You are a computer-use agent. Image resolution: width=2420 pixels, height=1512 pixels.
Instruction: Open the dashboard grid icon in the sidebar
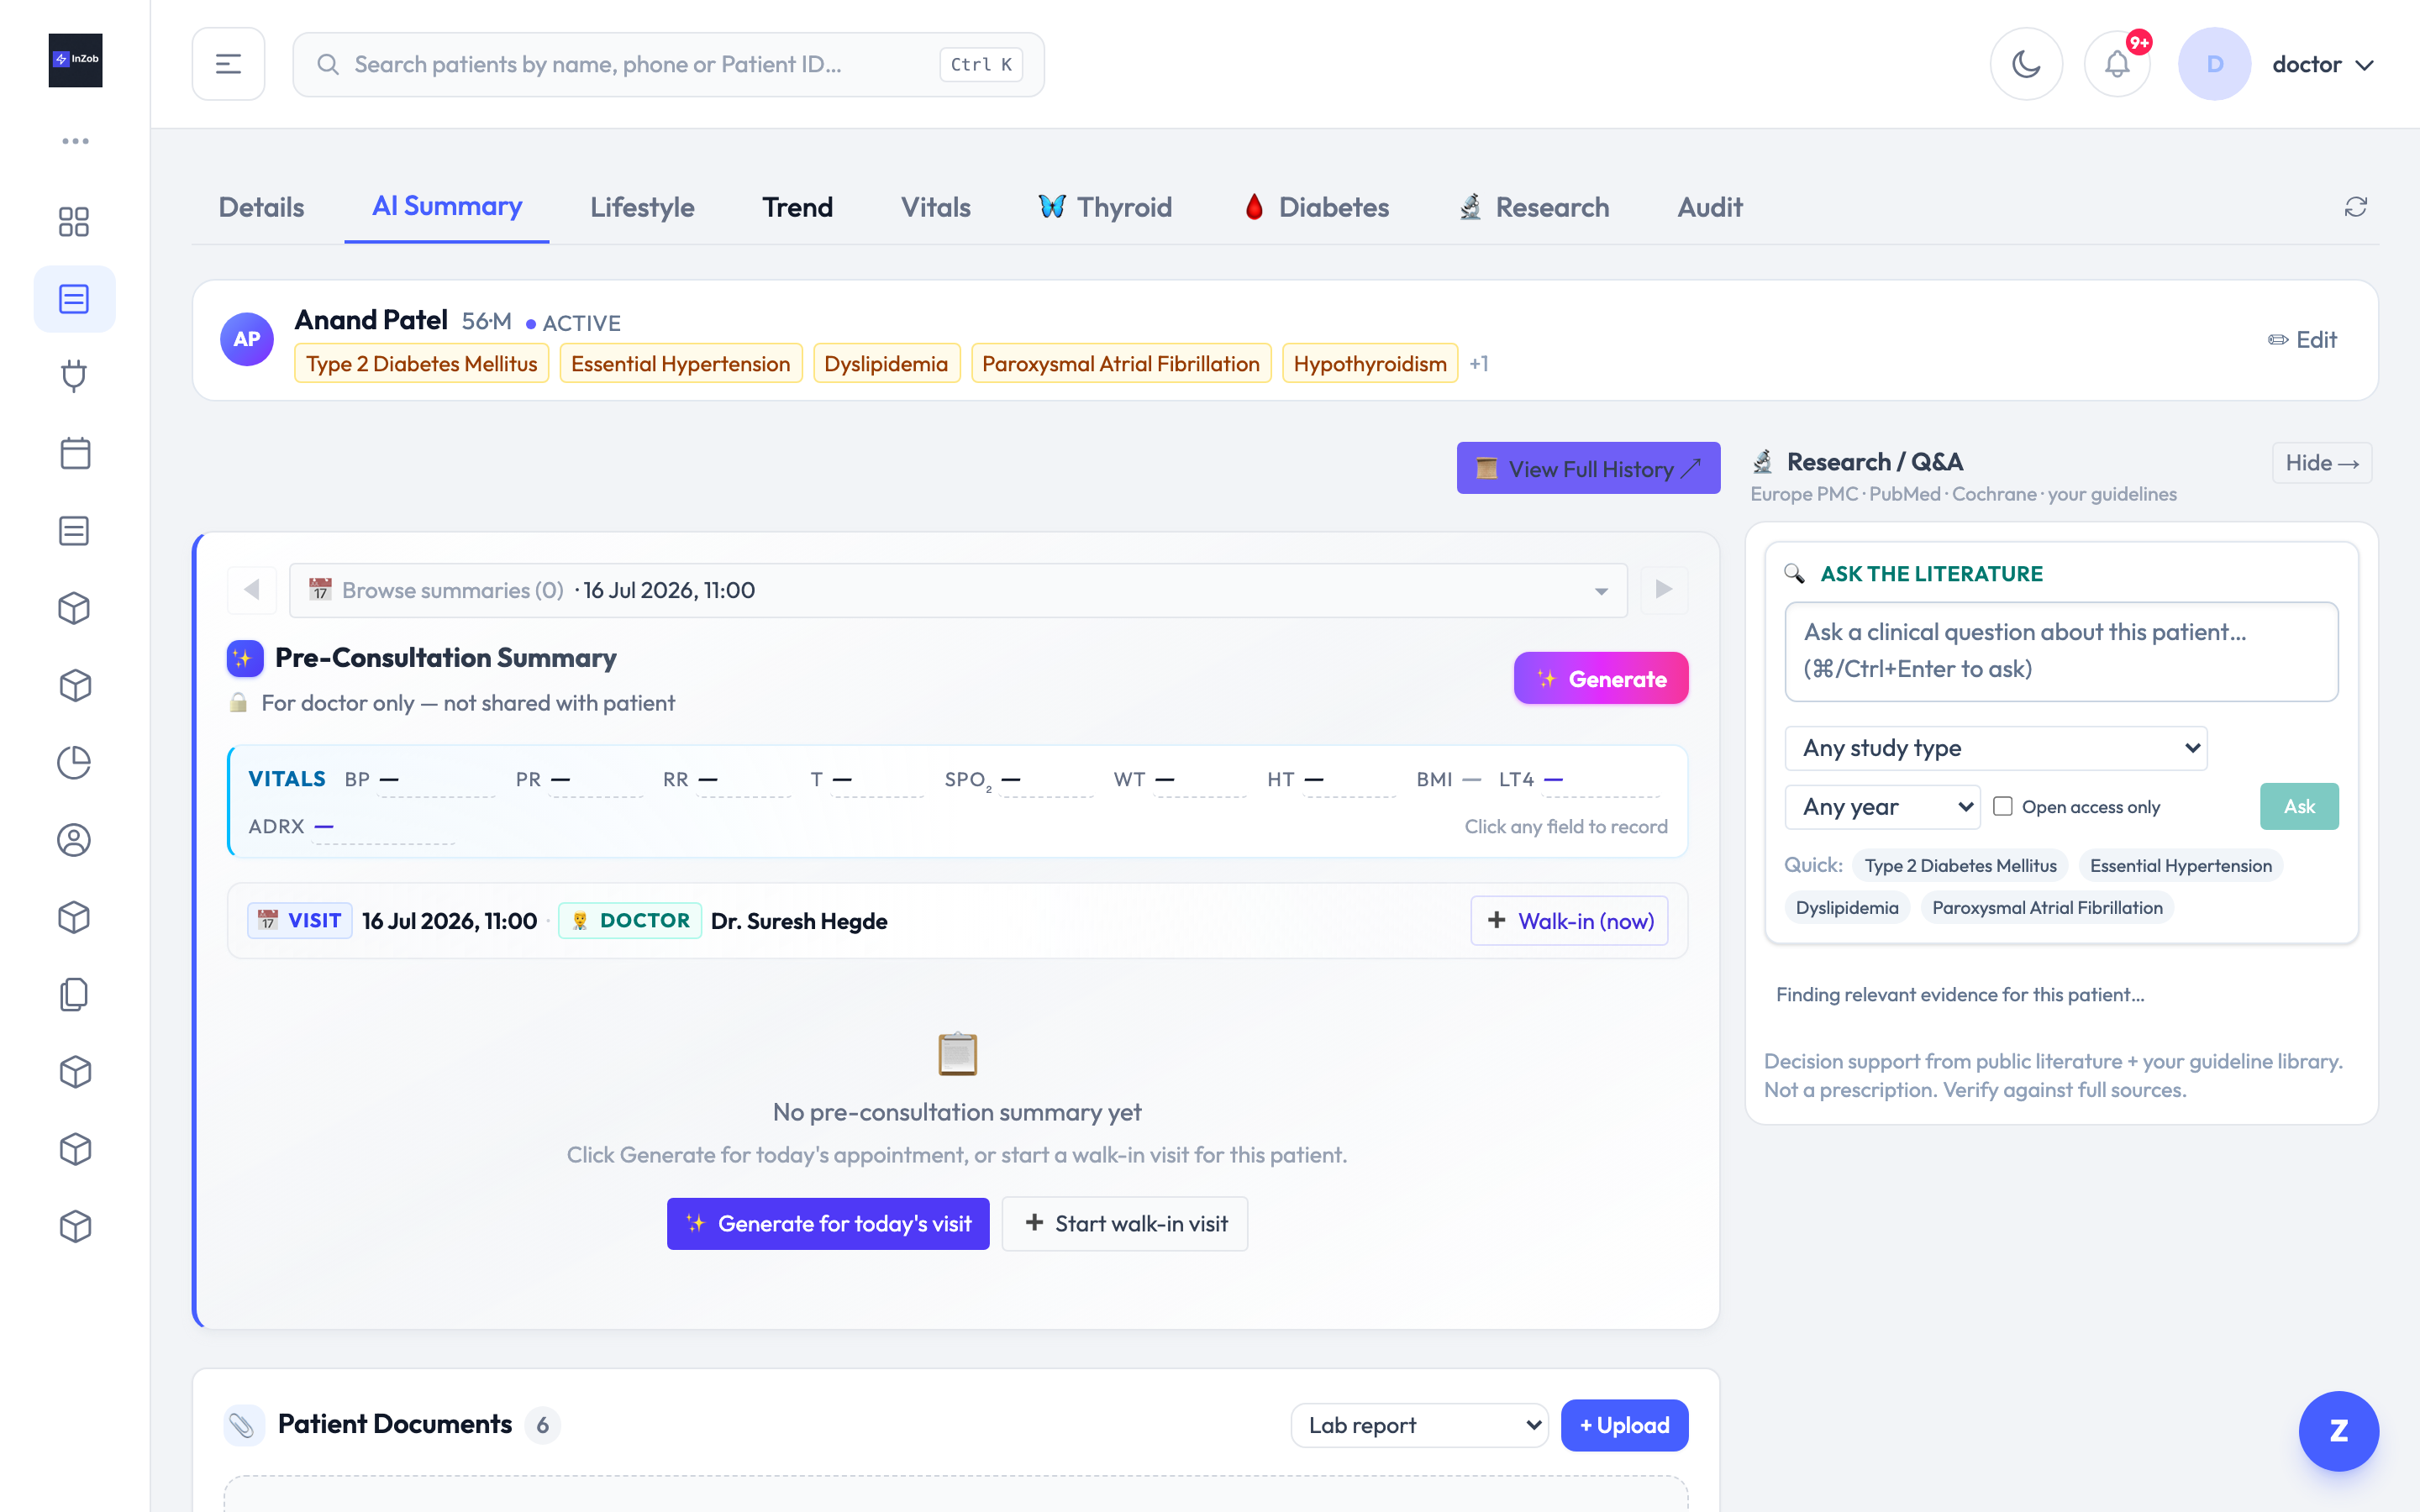tap(74, 221)
